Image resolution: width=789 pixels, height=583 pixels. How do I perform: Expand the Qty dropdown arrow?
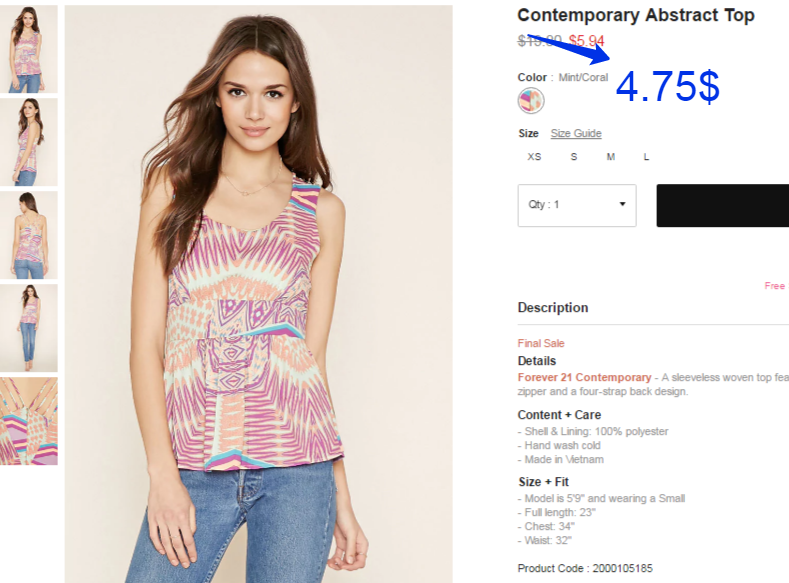coord(622,204)
